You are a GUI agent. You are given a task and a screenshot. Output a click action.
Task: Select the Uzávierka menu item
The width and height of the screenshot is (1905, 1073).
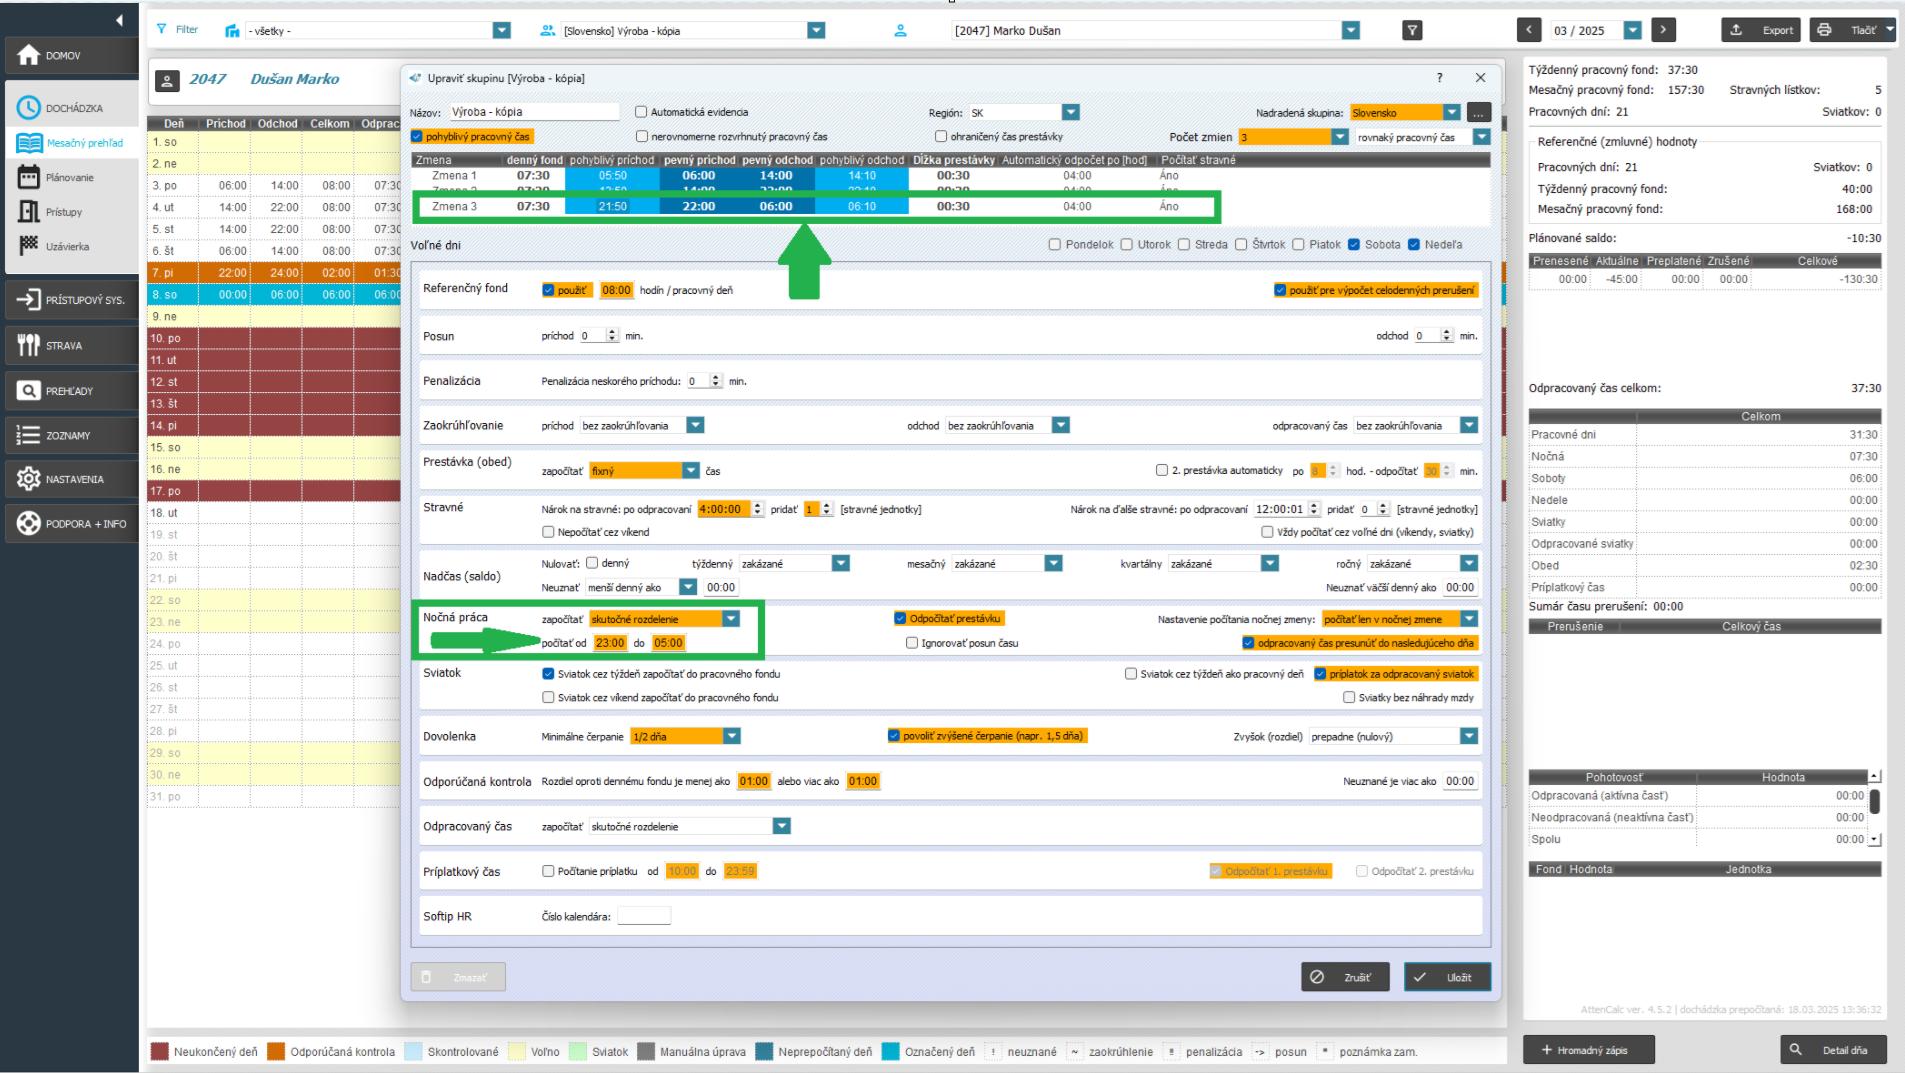tap(67, 247)
